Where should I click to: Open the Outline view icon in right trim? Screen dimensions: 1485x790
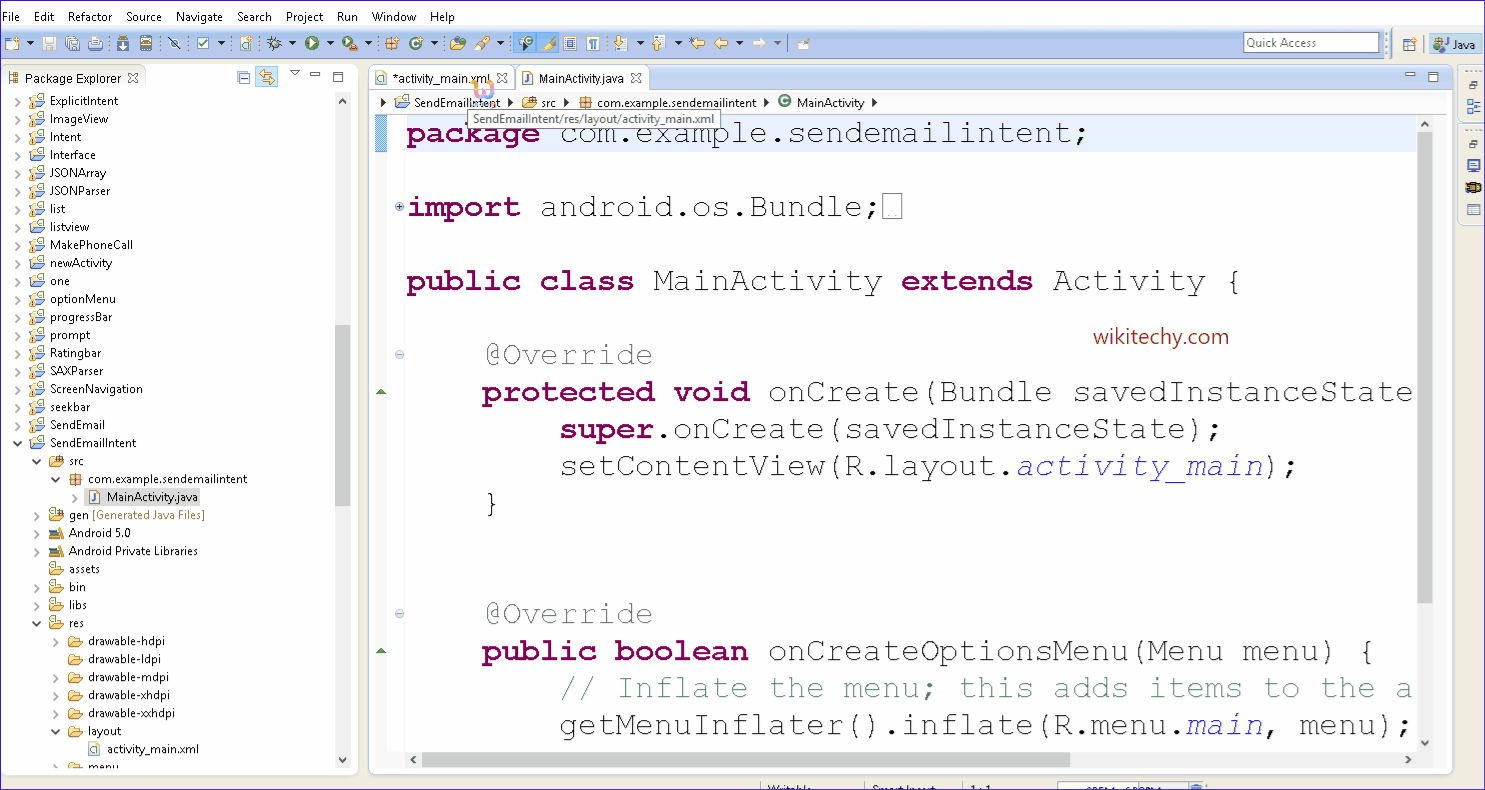(x=1473, y=107)
